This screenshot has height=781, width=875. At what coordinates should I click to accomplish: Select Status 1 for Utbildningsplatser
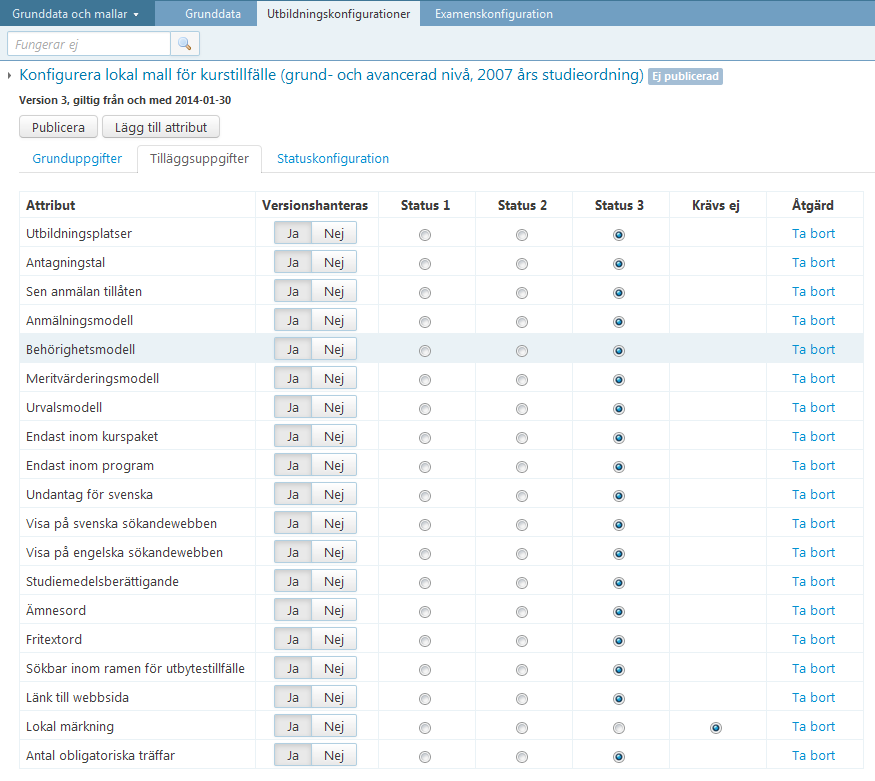pyautogui.click(x=425, y=235)
